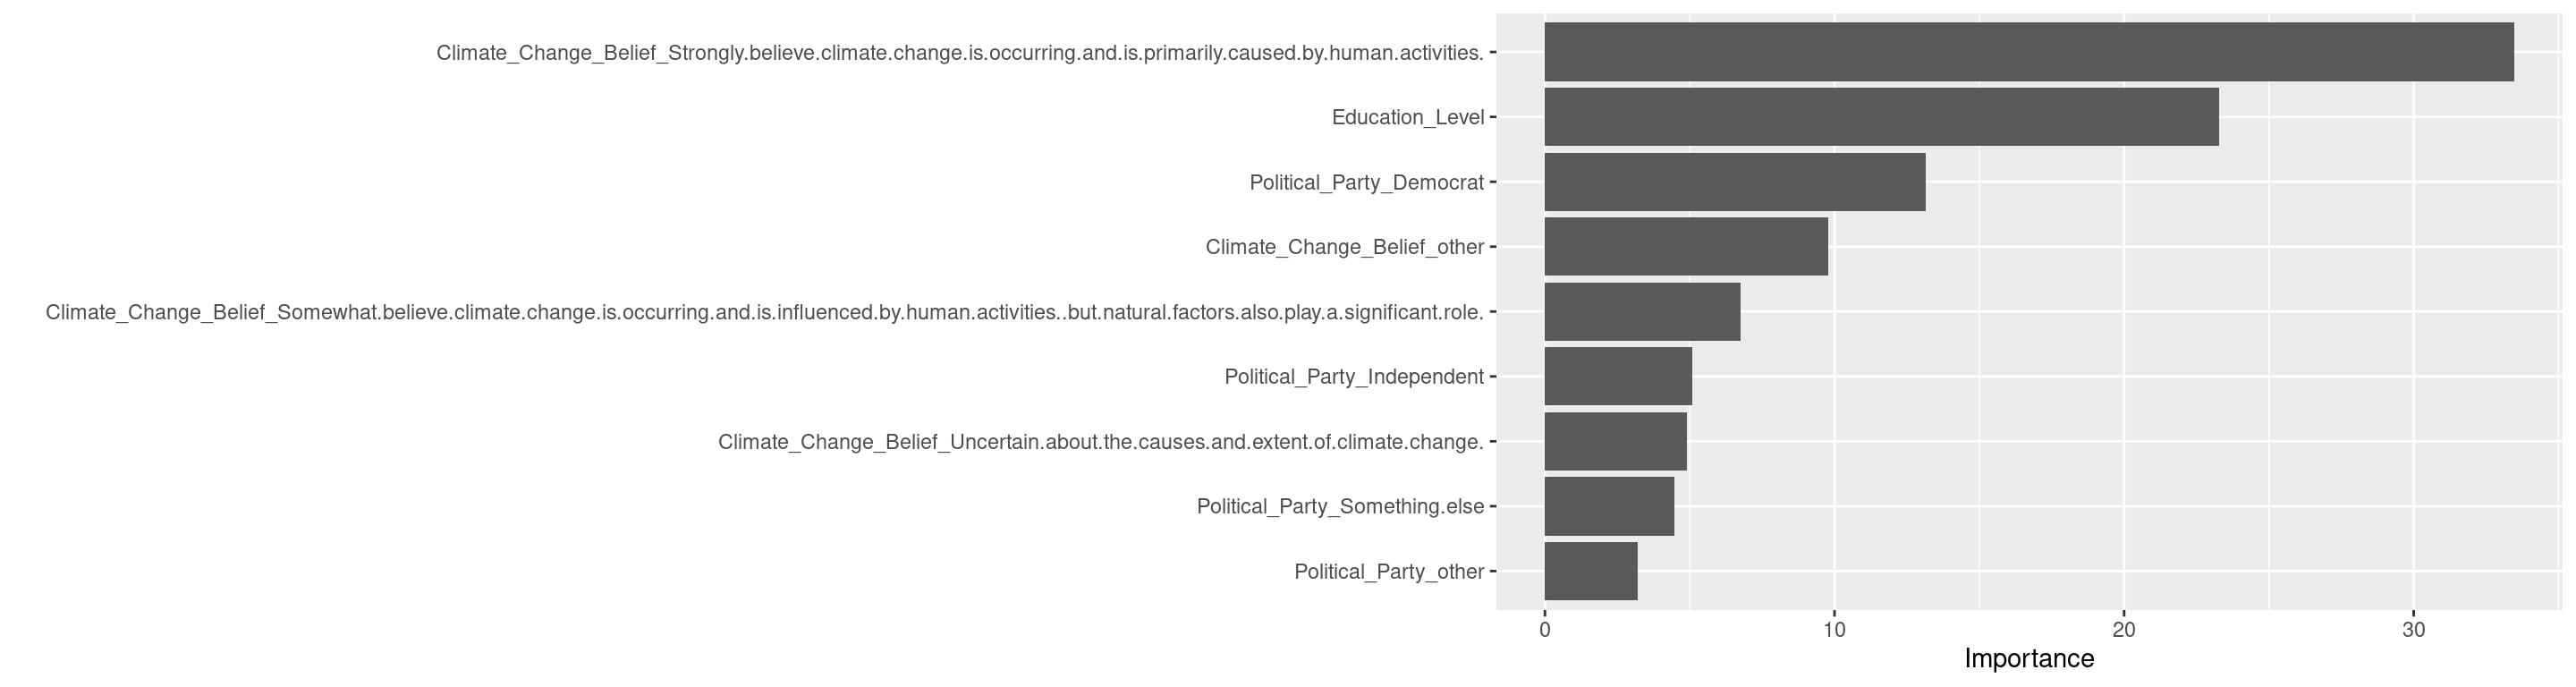
Task: Select the Political_Party_Democrat label text
Action: (x=1366, y=183)
